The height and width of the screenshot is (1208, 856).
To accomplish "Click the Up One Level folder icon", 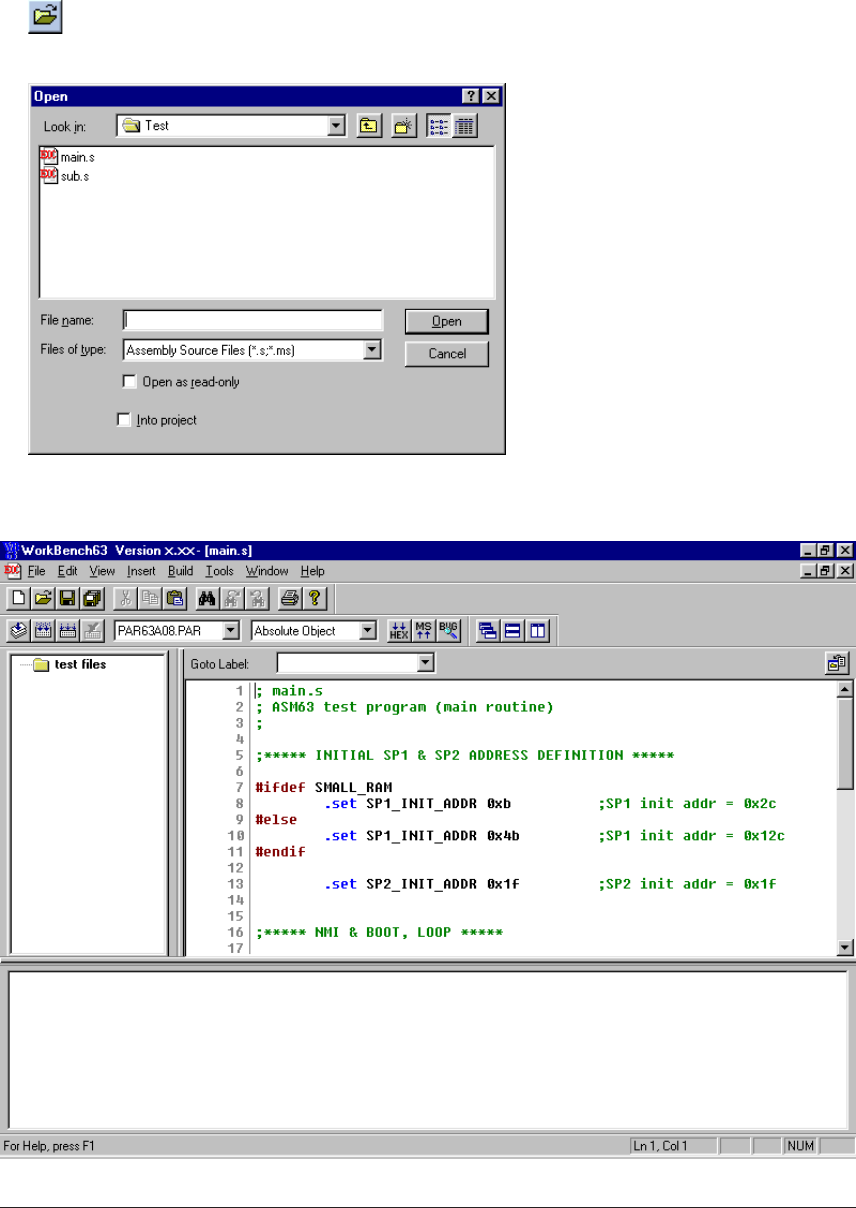I will (369, 126).
